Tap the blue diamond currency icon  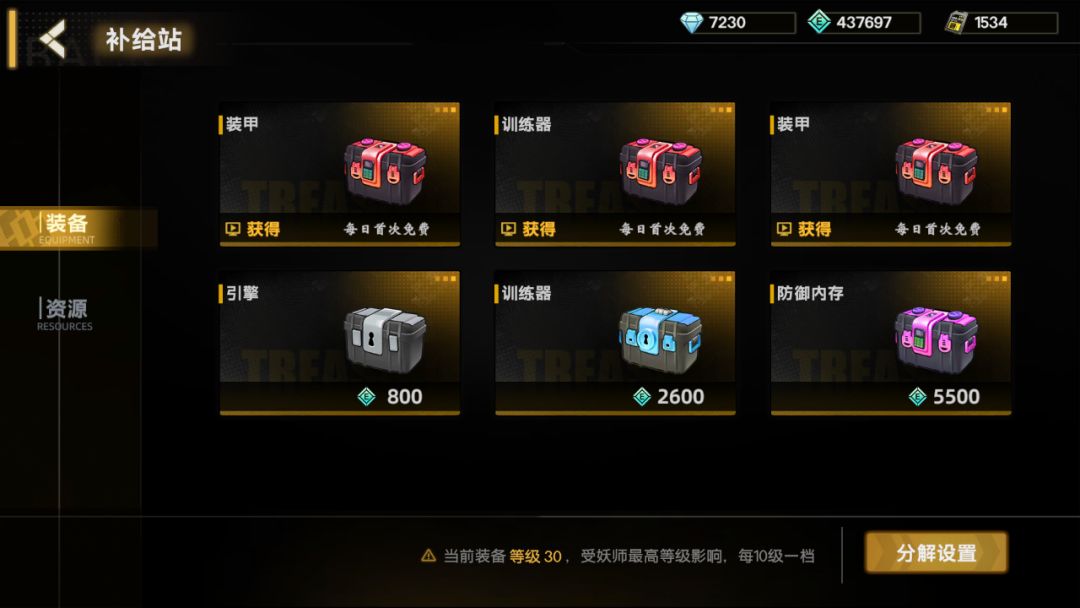click(692, 23)
